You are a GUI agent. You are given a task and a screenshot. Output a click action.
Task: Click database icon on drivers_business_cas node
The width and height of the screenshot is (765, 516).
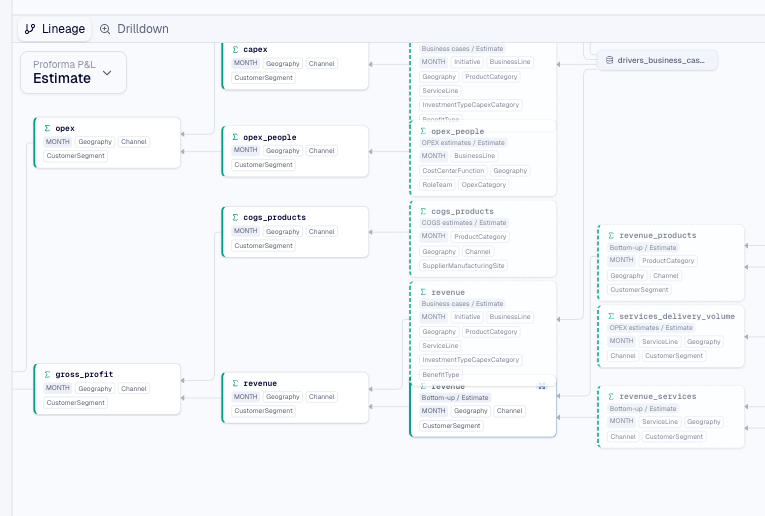pos(610,60)
